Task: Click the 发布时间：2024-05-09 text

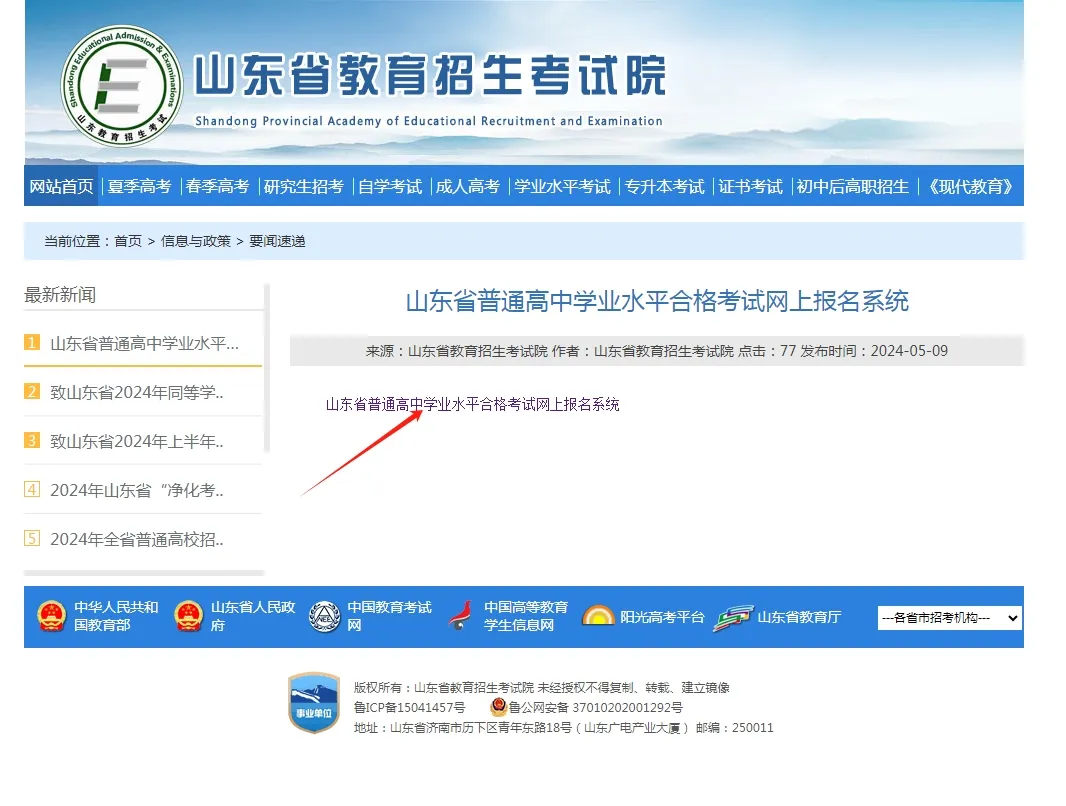Action: pos(874,351)
